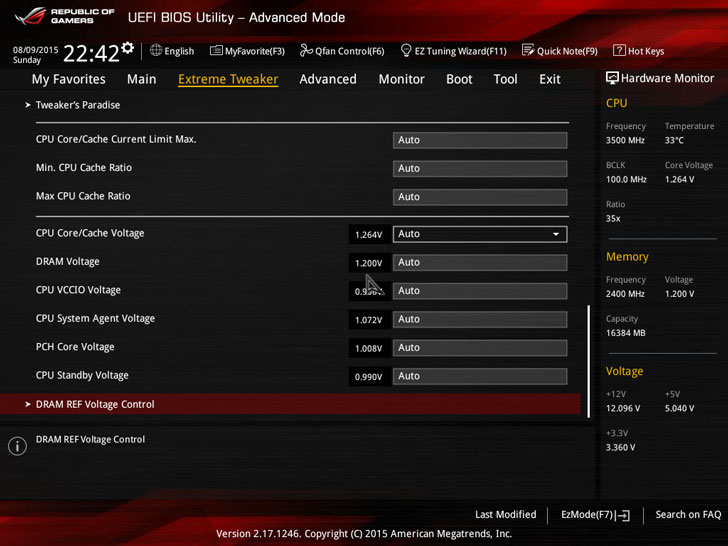
Task: Select the CPU Core/Cache Voltage label
Action: [90, 233]
